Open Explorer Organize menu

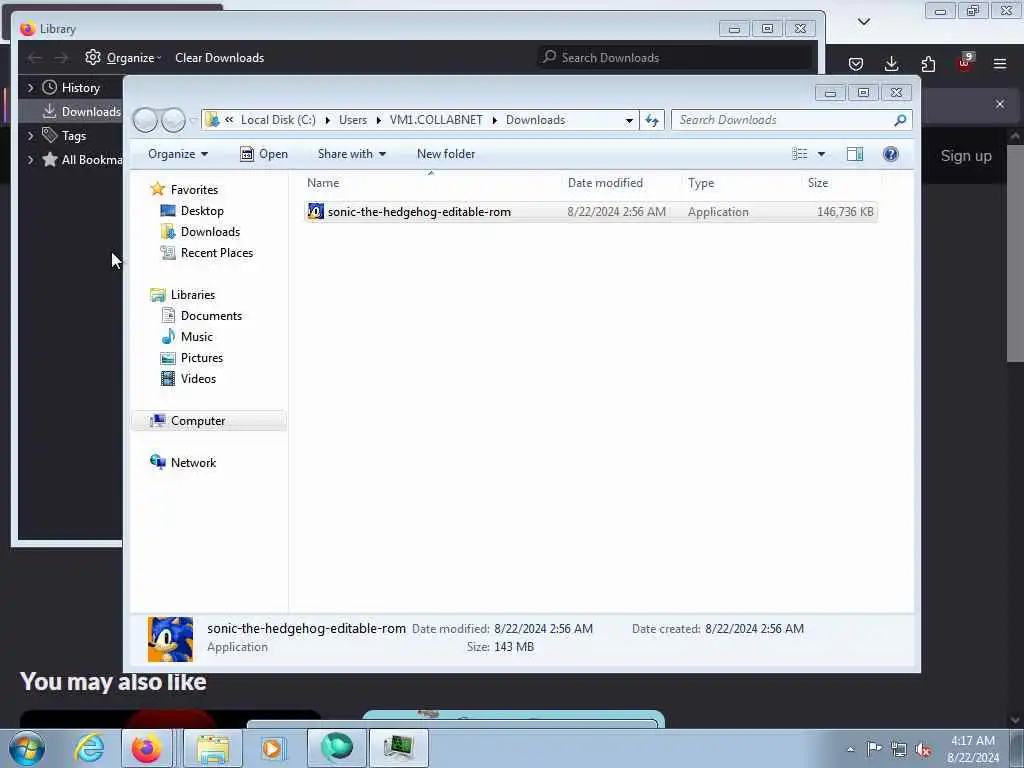pyautogui.click(x=178, y=154)
